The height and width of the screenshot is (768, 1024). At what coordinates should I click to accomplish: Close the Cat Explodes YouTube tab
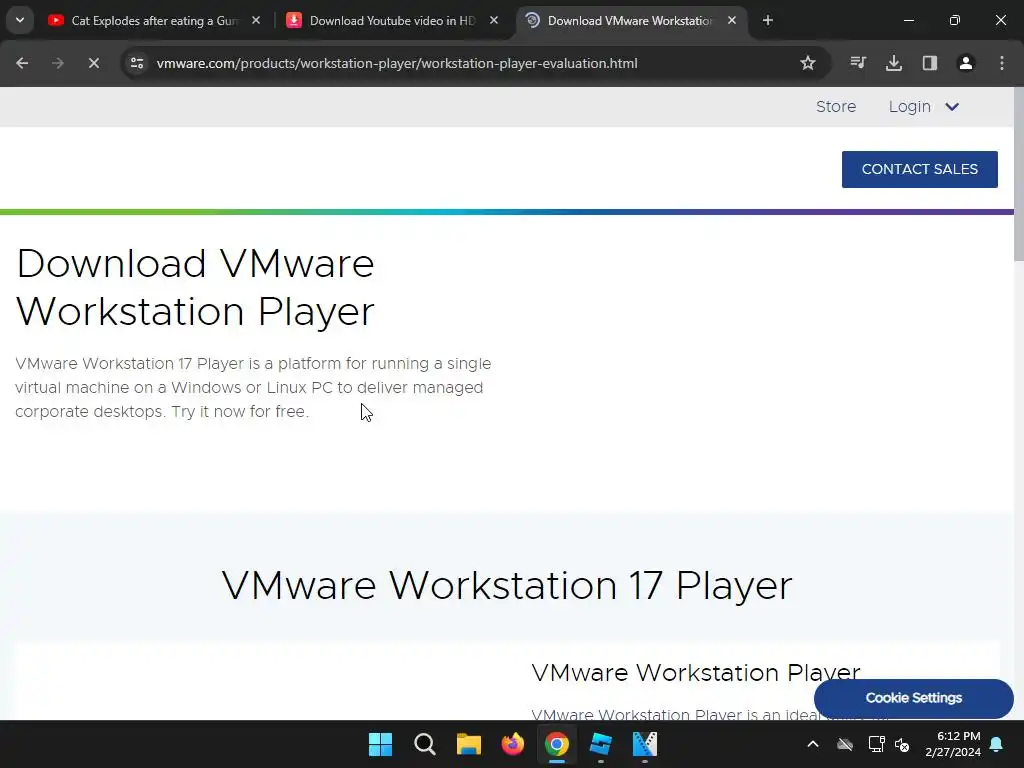[x=256, y=20]
